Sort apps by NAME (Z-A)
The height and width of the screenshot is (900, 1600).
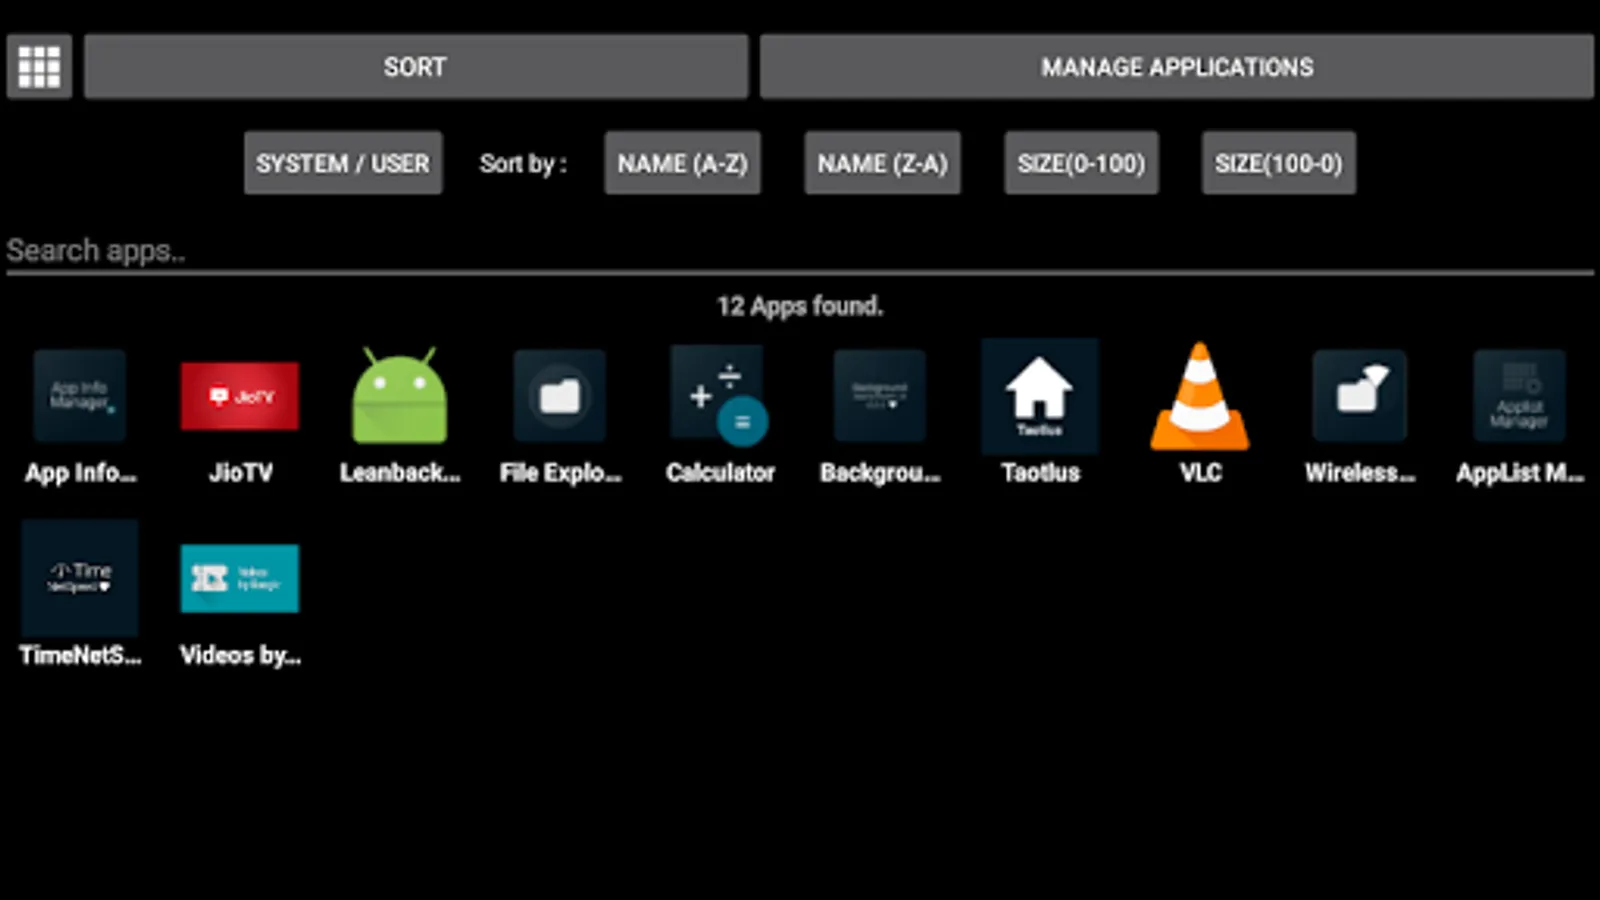[x=882, y=163]
